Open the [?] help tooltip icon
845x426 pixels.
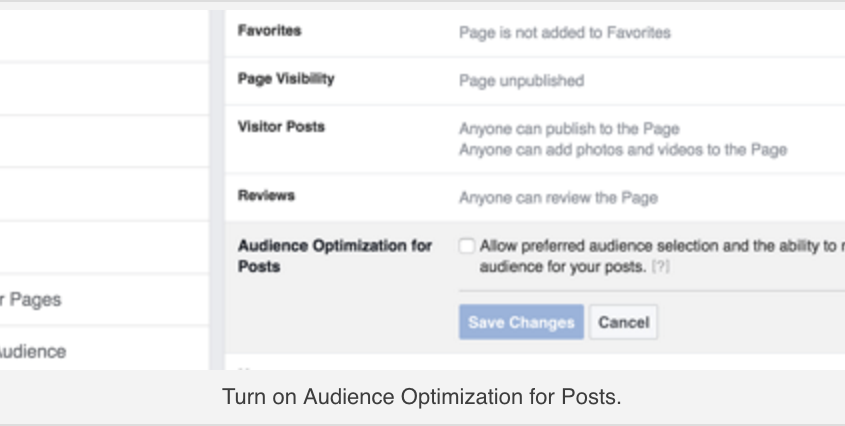coord(661,266)
